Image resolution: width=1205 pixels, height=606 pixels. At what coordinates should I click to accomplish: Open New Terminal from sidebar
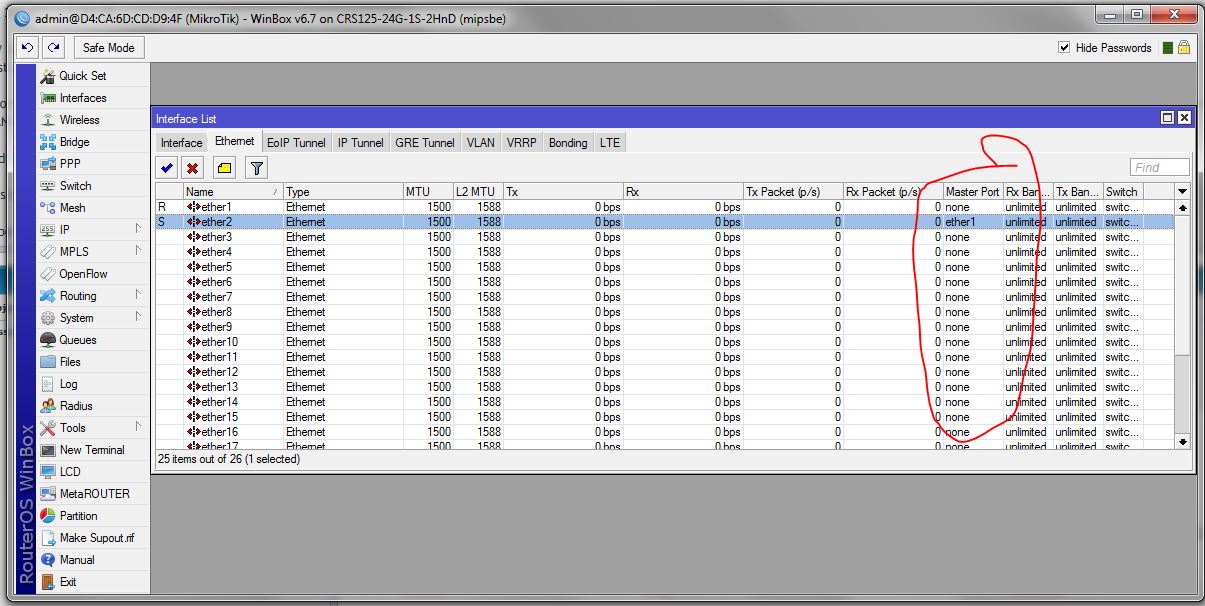point(93,450)
